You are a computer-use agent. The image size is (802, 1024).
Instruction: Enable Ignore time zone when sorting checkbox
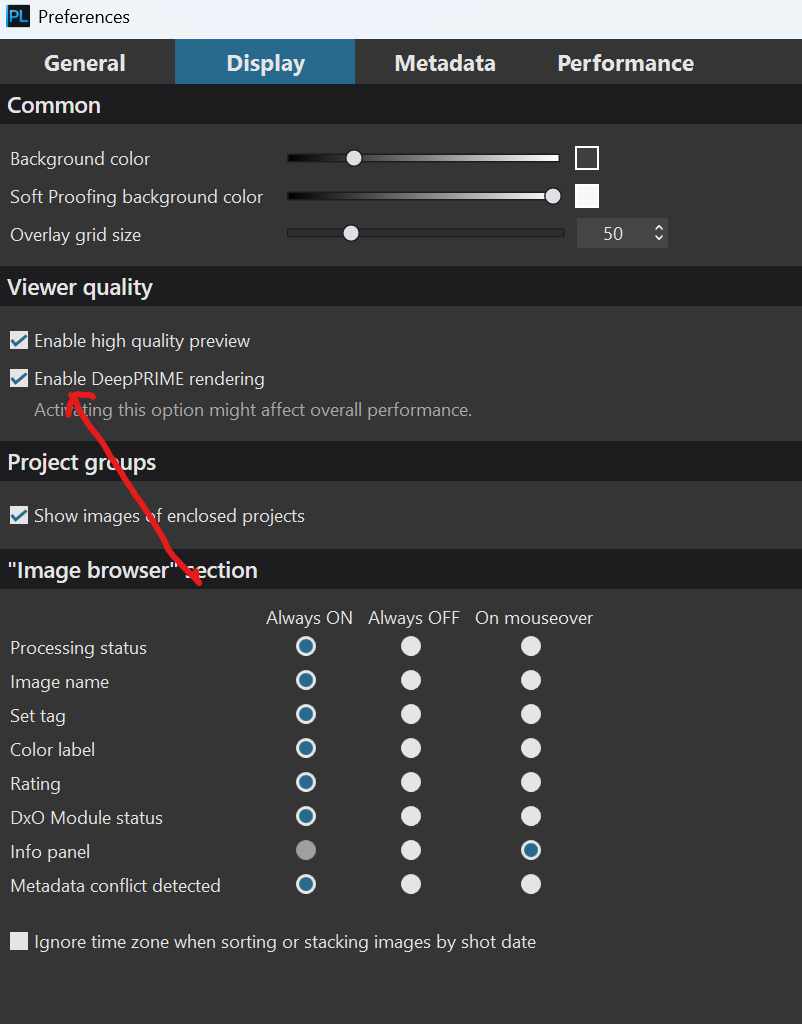click(x=19, y=942)
